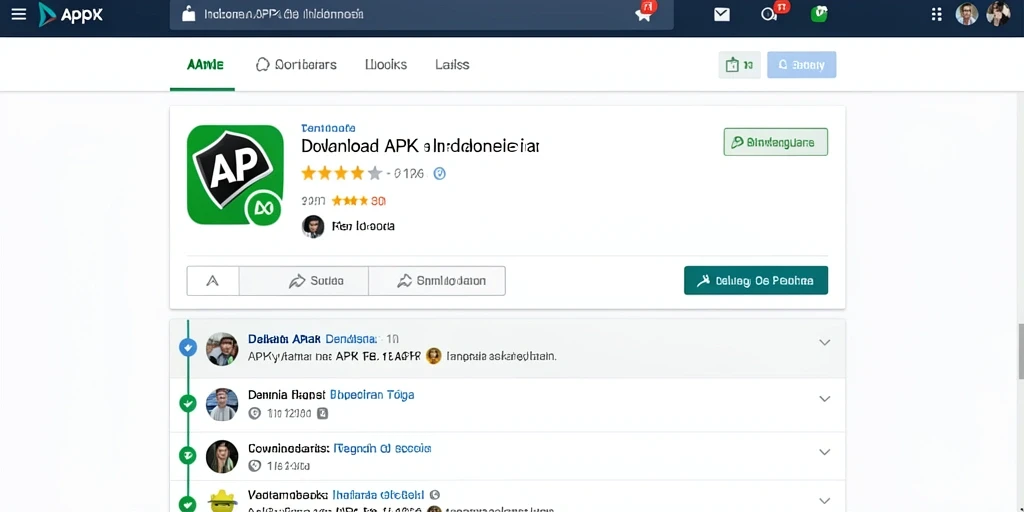Click small box icon after Dennia Rionst timestamp
This screenshot has width=1024, height=512.
pos(322,413)
